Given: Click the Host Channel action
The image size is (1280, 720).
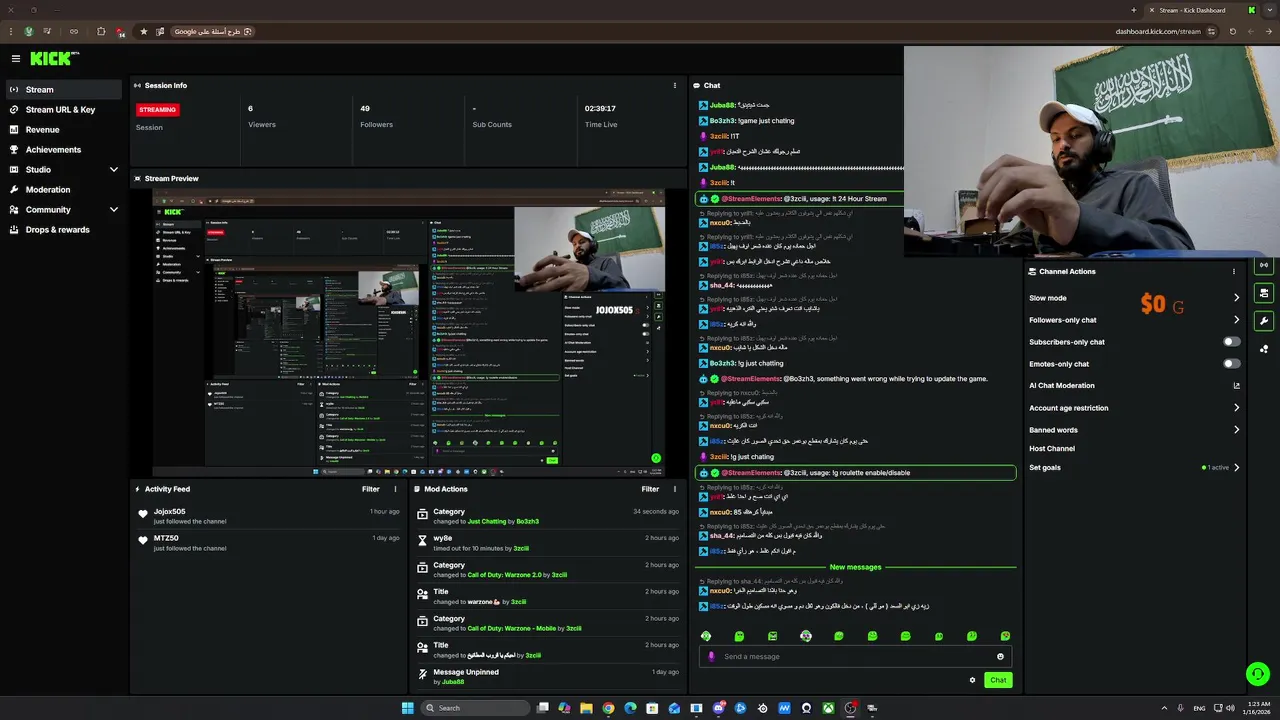Looking at the screenshot, I should click(1051, 449).
